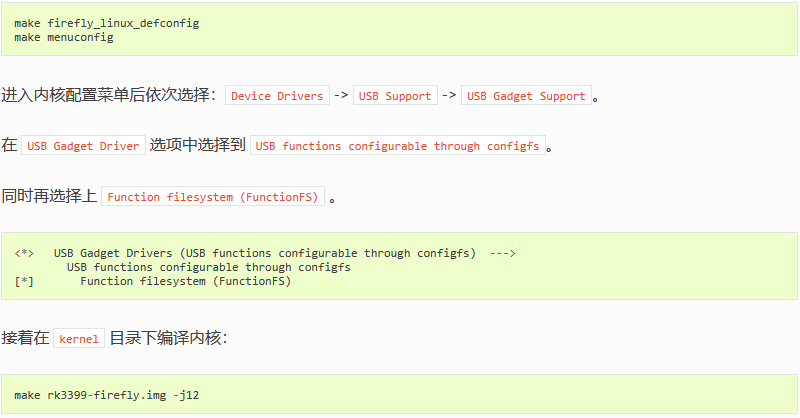Click 'USB functions configurable through configfs' inline label
This screenshot has height=418, width=800.
point(397,146)
